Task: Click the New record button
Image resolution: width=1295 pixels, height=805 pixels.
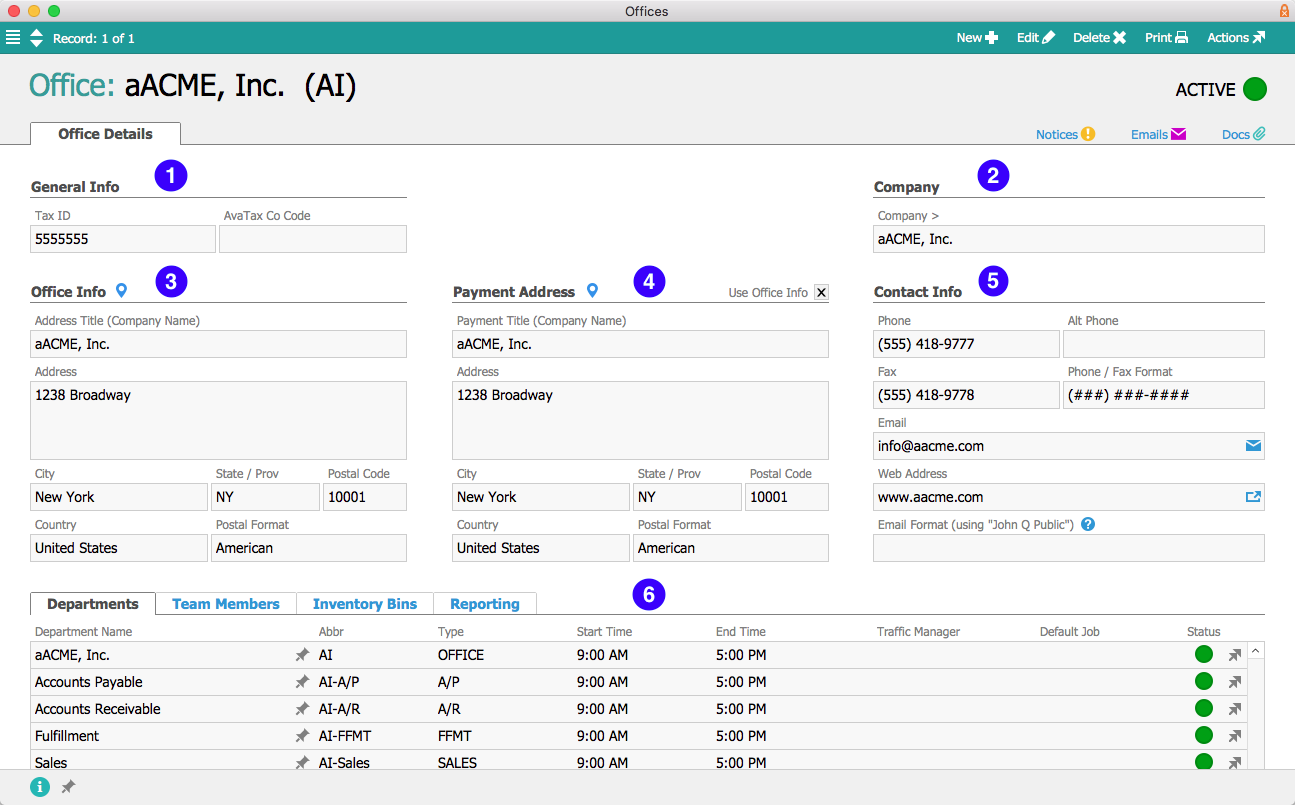Action: coord(977,38)
